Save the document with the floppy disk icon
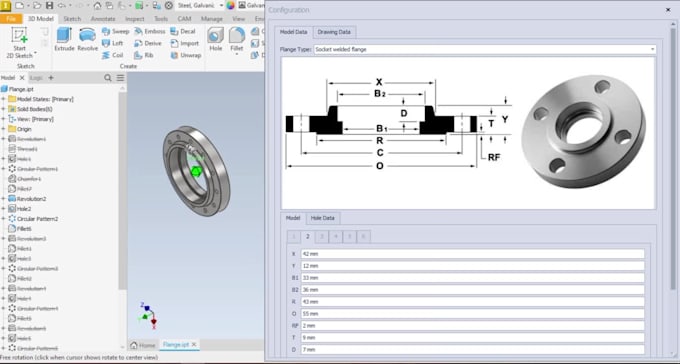The image size is (680, 364). 49,6
